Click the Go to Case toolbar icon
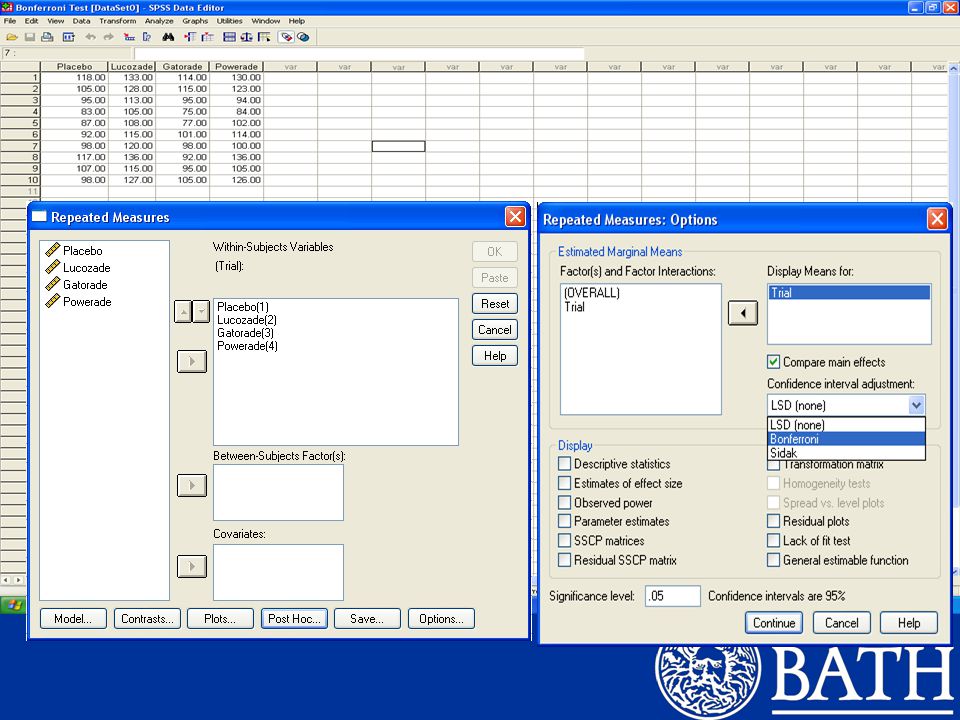Viewport: 960px width, 720px height. (x=129, y=37)
